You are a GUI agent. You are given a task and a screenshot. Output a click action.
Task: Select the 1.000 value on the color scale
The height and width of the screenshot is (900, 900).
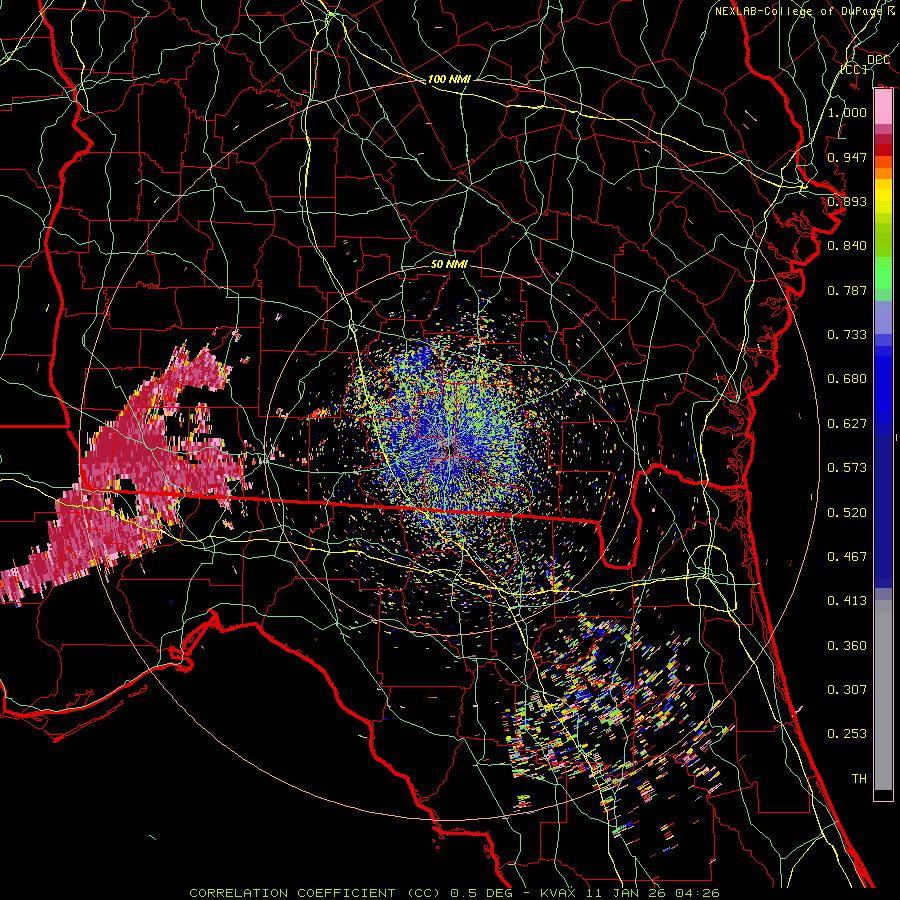[847, 112]
